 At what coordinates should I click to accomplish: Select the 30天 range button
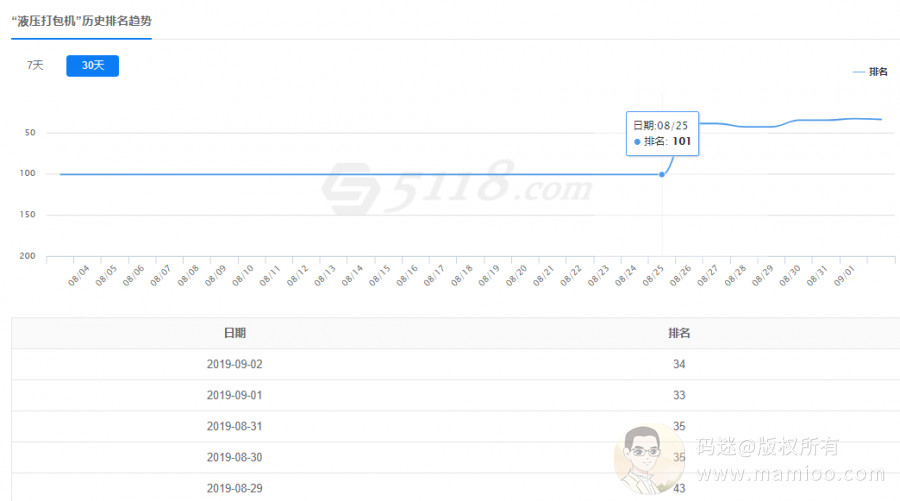(x=92, y=66)
